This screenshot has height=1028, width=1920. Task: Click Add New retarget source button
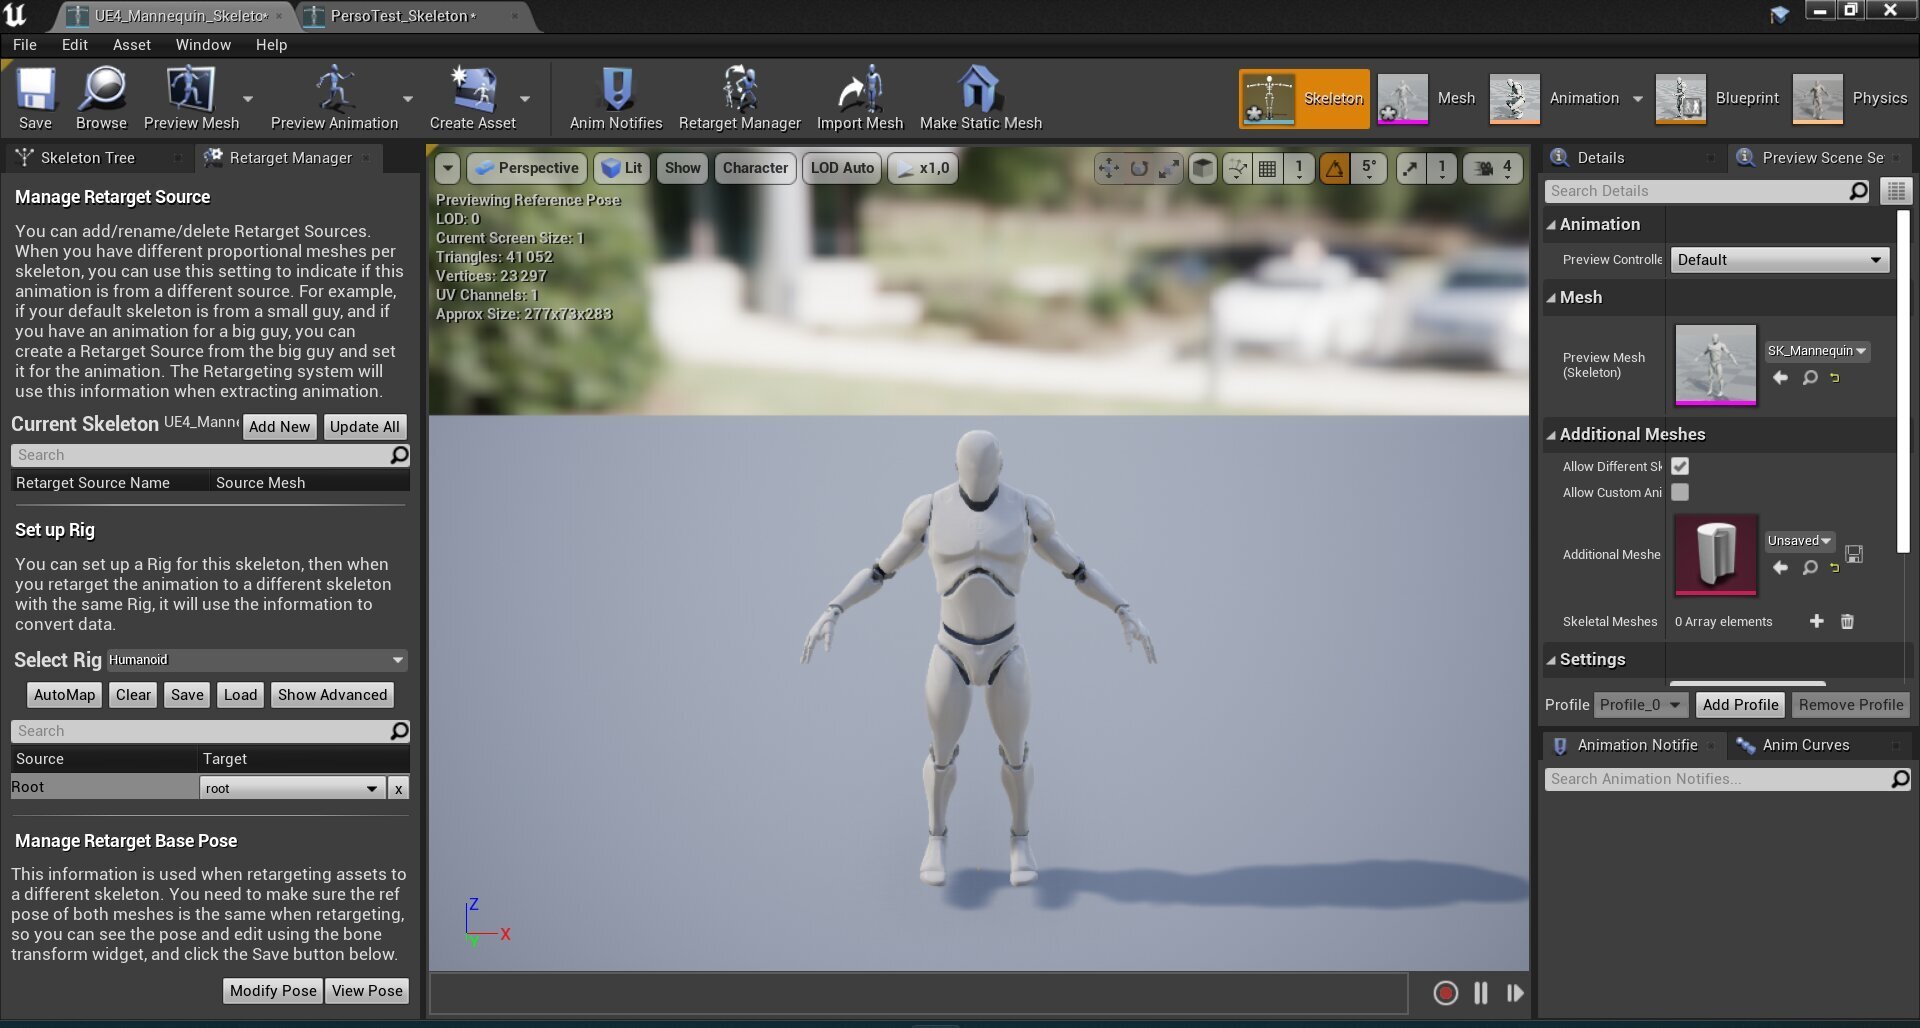[x=279, y=426]
